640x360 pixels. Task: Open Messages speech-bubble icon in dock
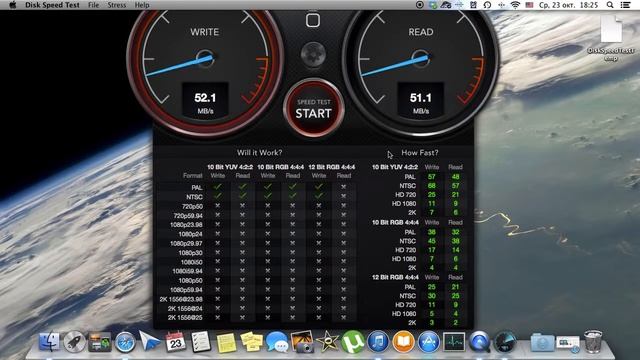point(277,342)
